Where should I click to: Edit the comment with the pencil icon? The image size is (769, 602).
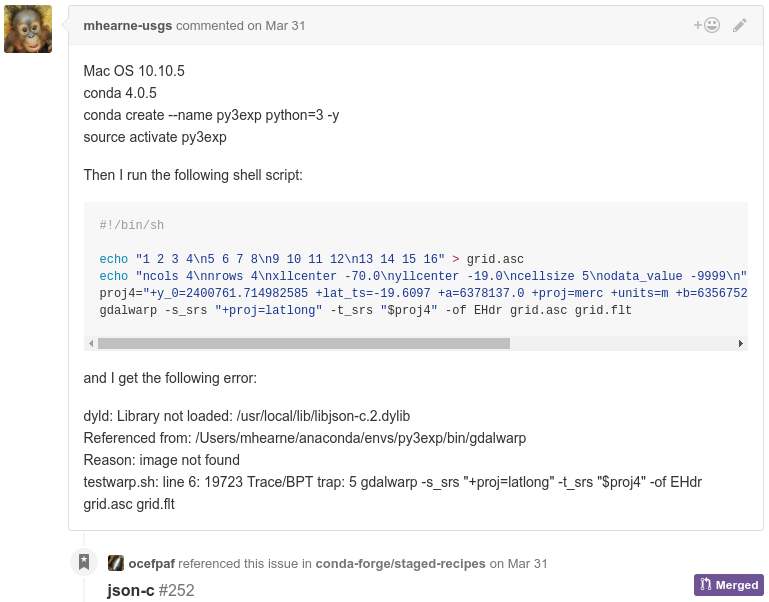740,25
